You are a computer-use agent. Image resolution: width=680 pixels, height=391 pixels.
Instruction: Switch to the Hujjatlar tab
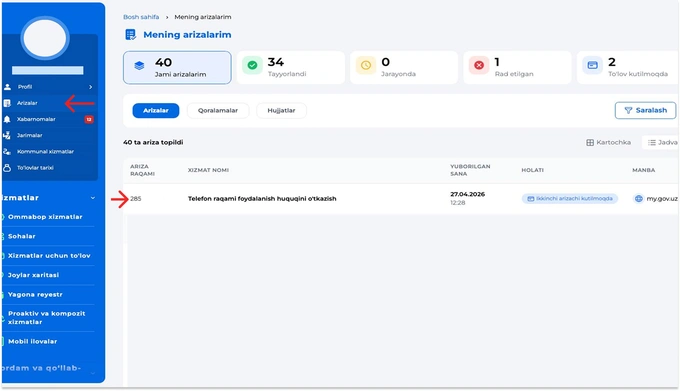tap(281, 111)
